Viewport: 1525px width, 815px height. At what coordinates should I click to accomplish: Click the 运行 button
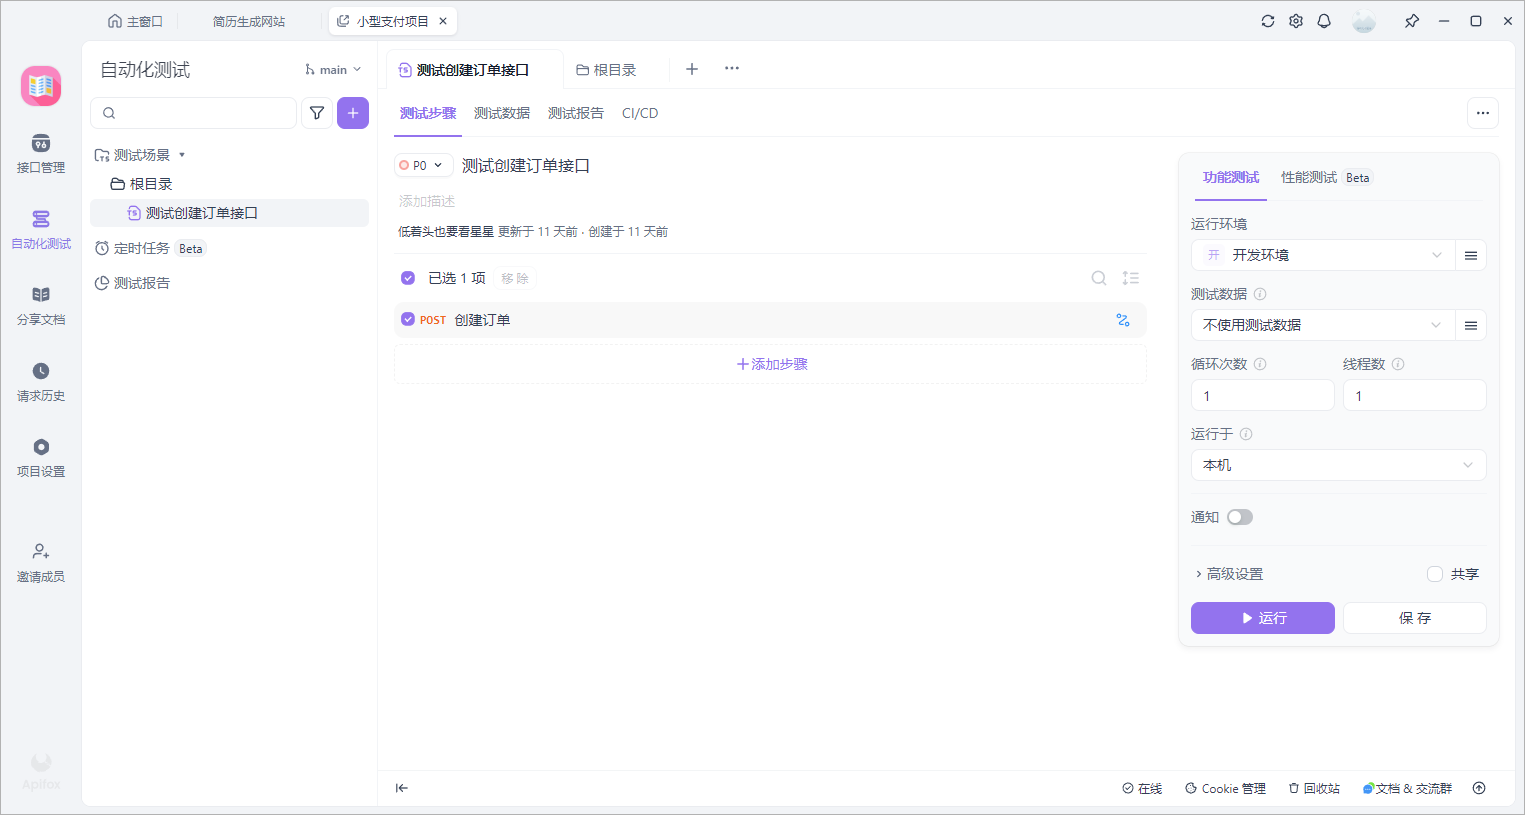(x=1262, y=618)
